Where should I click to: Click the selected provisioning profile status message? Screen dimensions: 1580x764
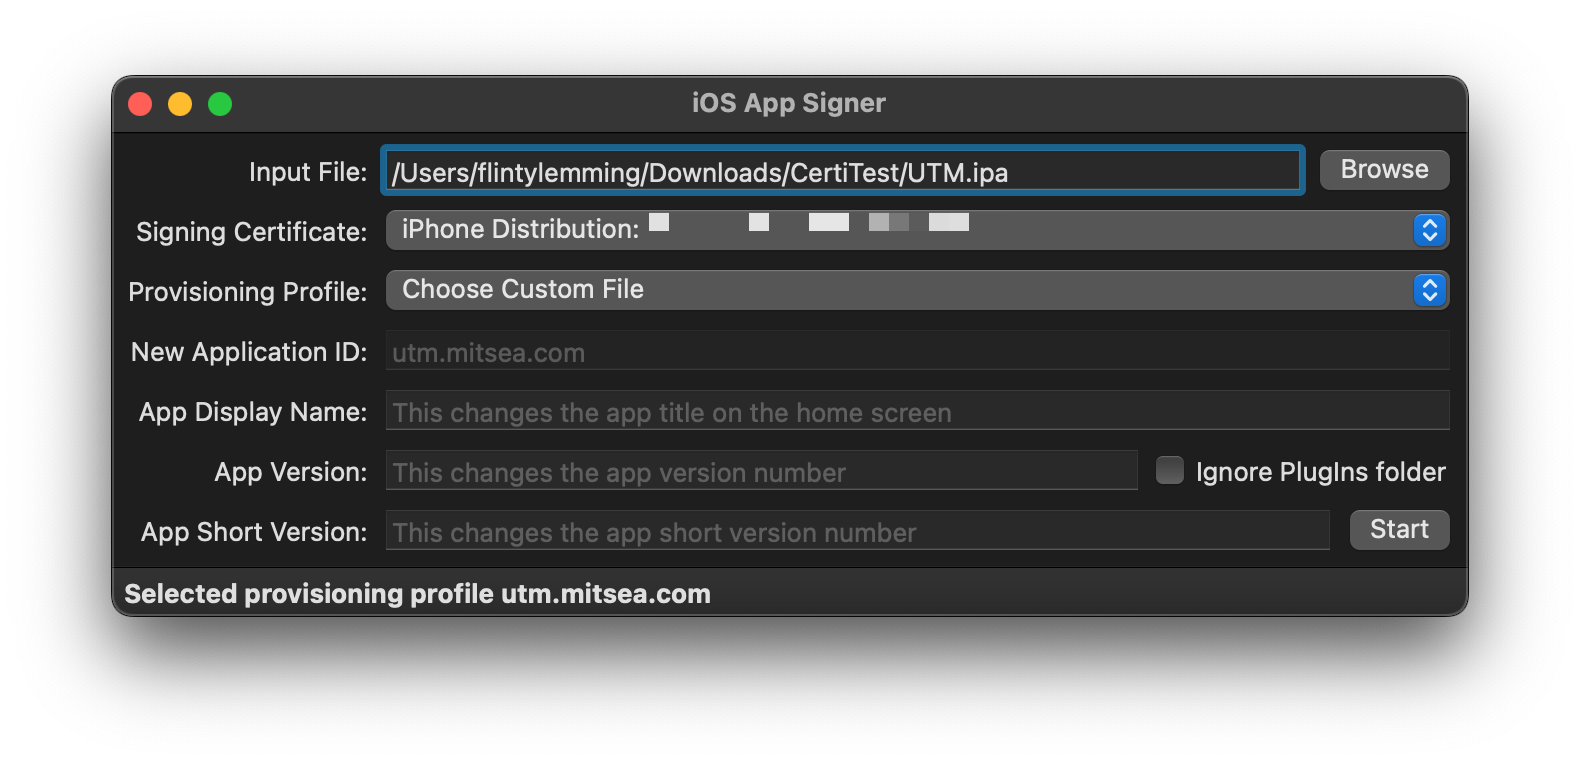click(x=417, y=594)
